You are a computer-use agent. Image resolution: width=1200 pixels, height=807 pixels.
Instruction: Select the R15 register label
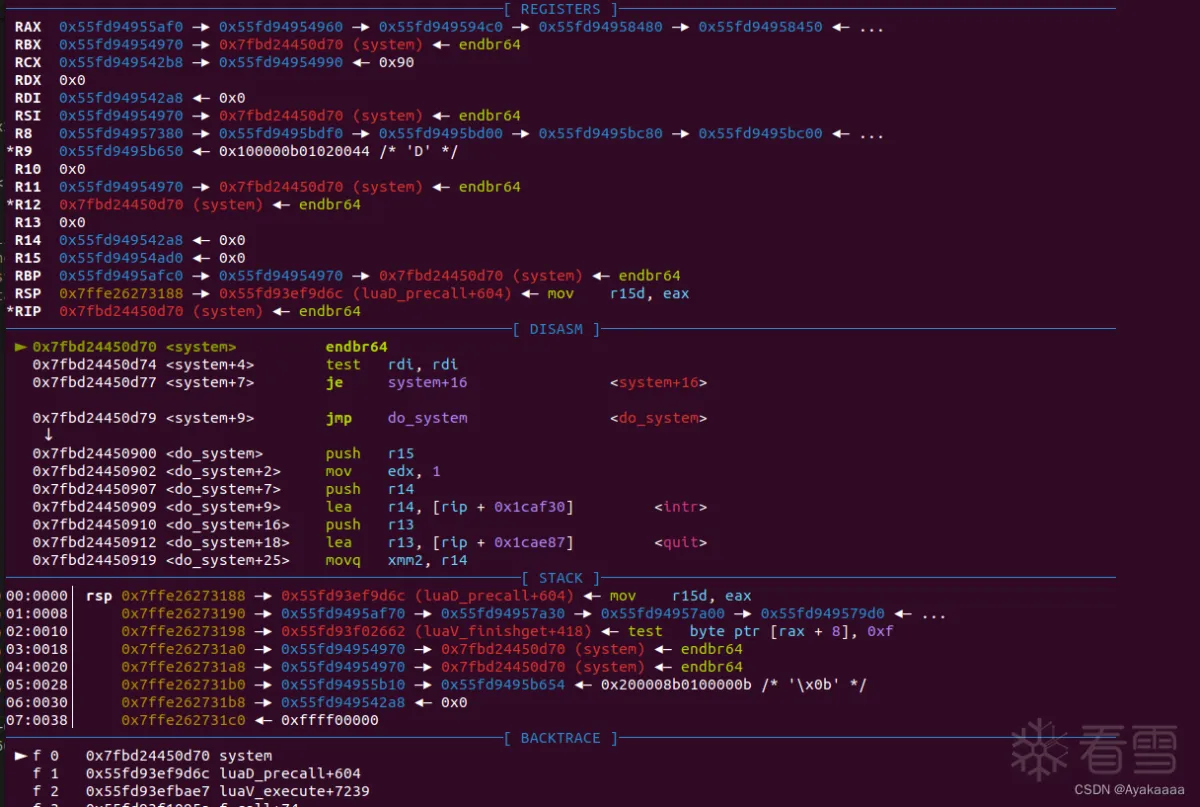coord(28,258)
